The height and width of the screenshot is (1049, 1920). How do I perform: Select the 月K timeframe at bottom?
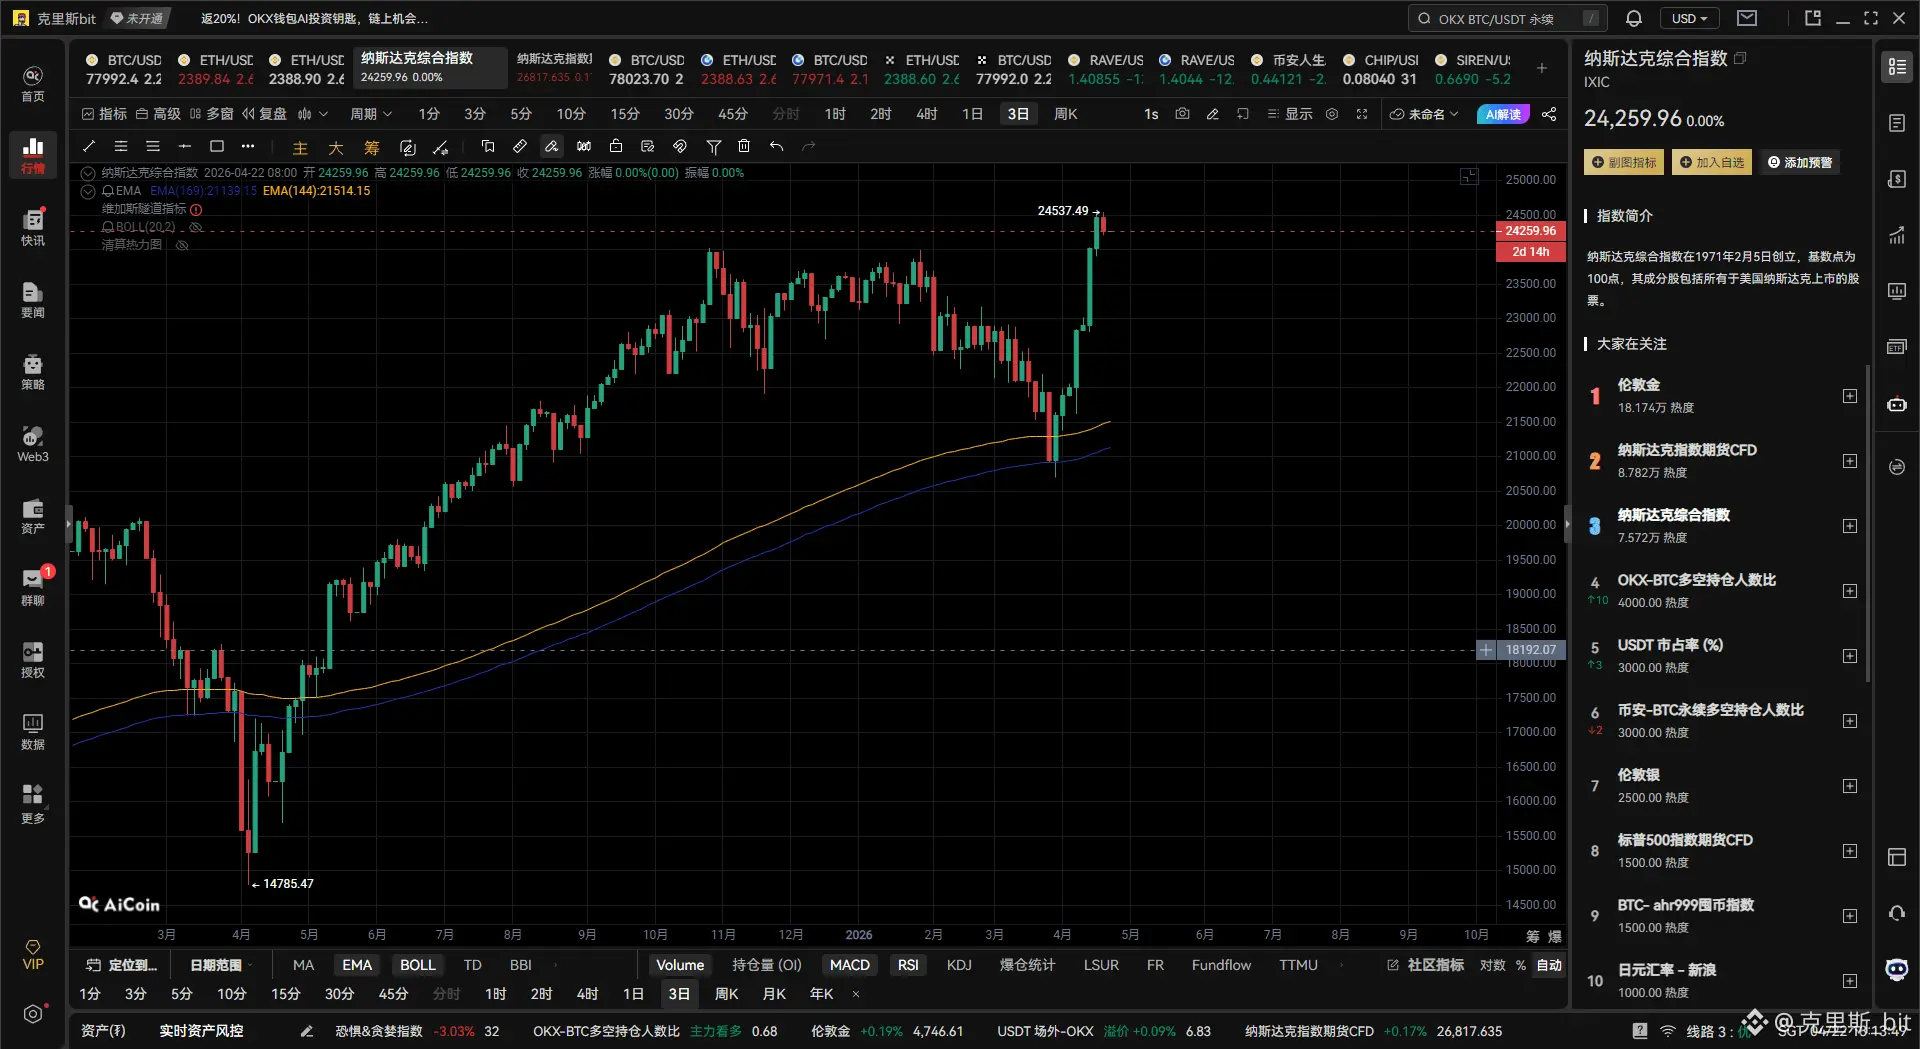click(x=774, y=994)
